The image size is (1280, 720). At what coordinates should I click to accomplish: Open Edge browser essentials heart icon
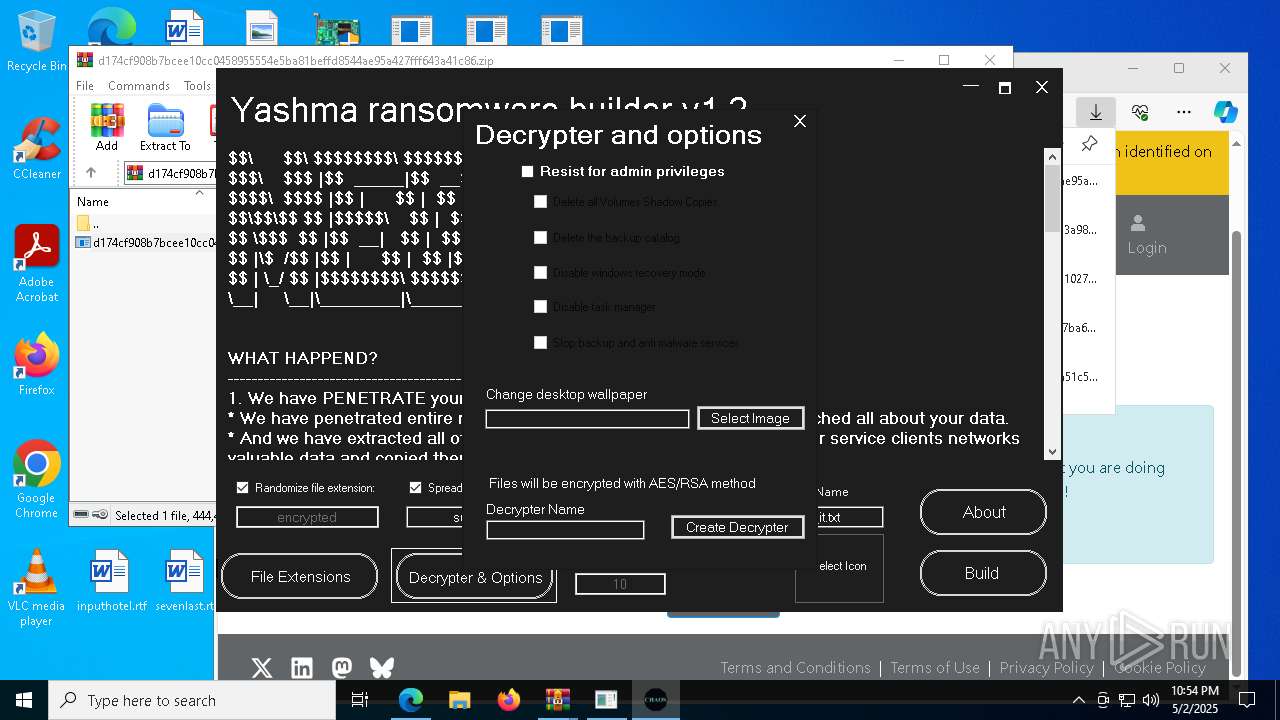coord(1140,112)
